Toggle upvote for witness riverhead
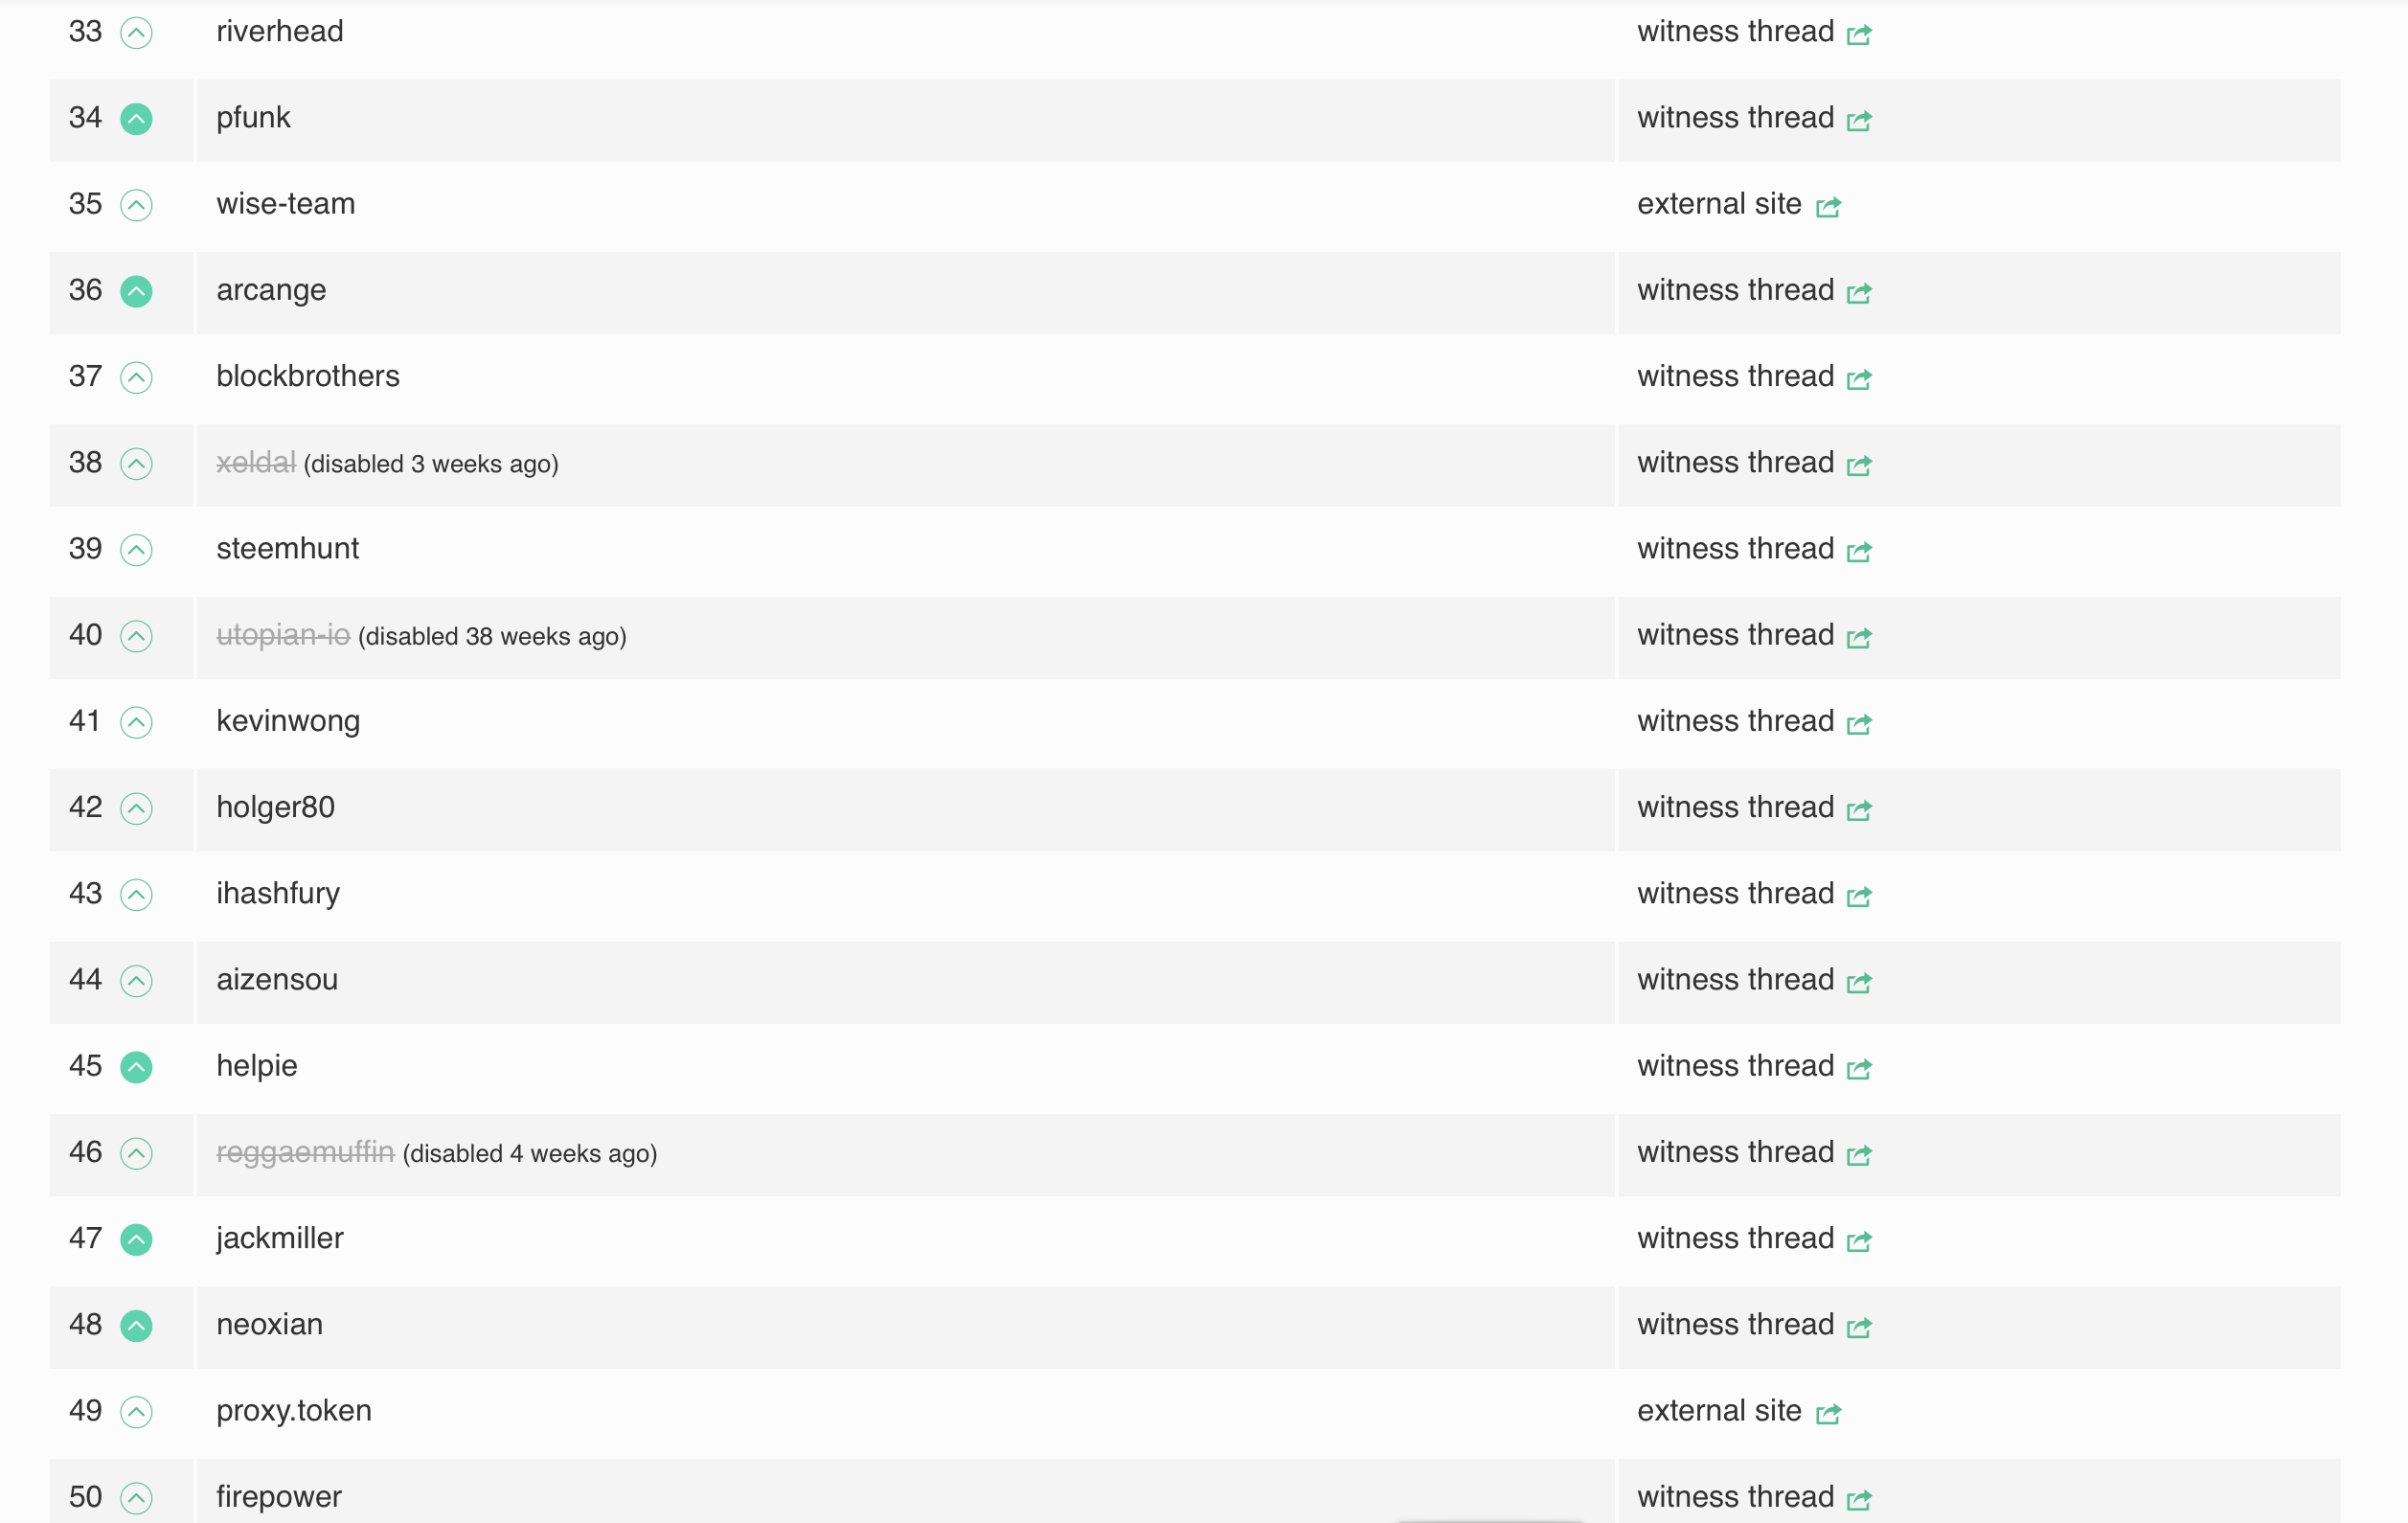This screenshot has width=2408, height=1523. (136, 33)
